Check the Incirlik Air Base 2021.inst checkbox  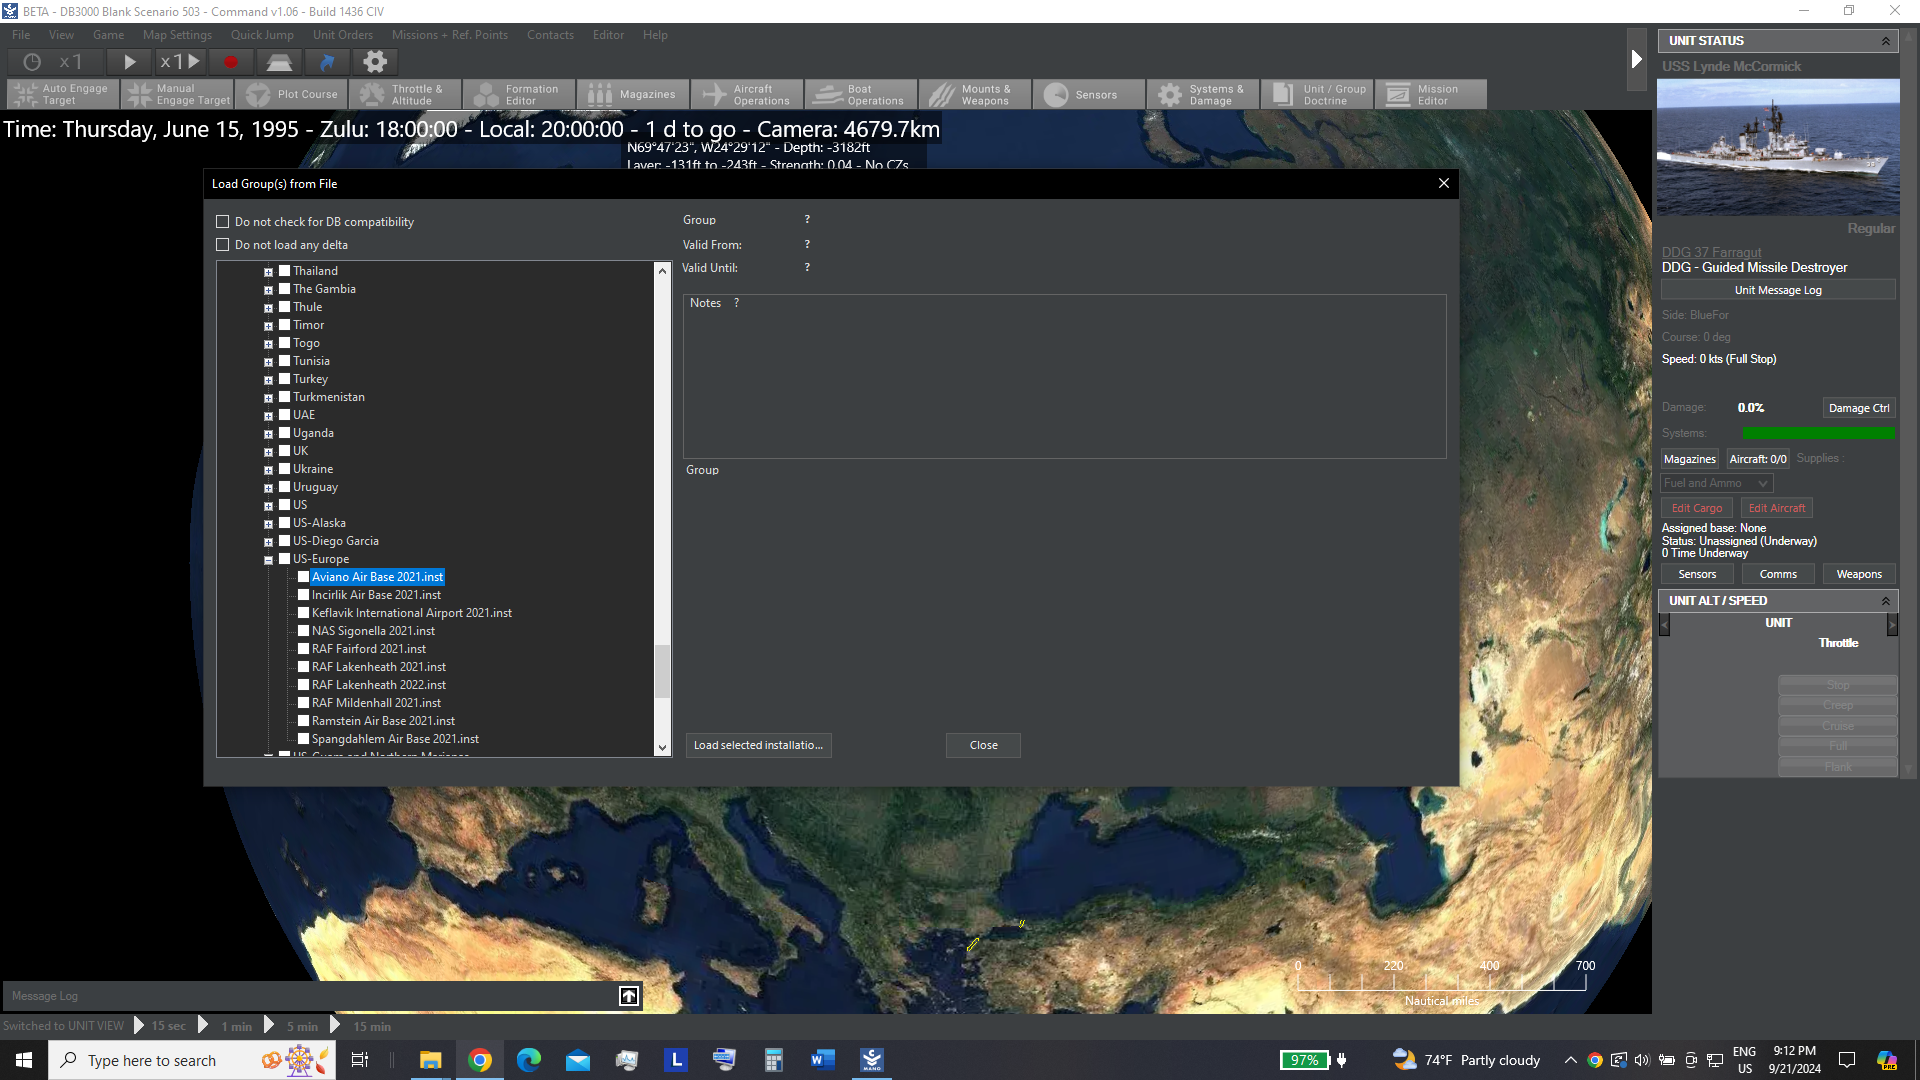tap(303, 595)
